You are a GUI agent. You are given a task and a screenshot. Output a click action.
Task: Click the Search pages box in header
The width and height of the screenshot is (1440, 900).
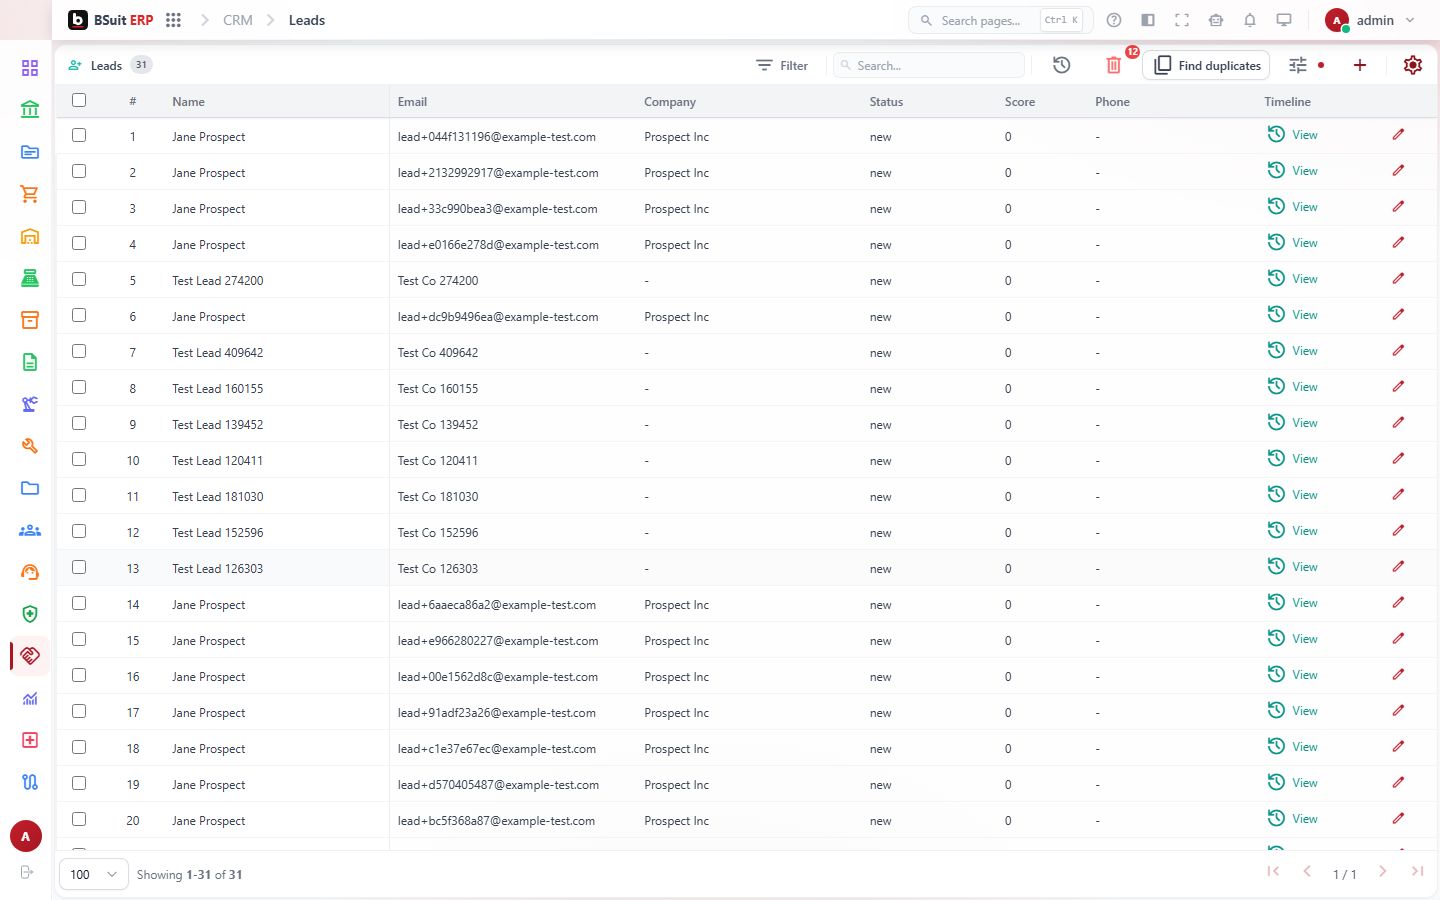coord(1000,20)
